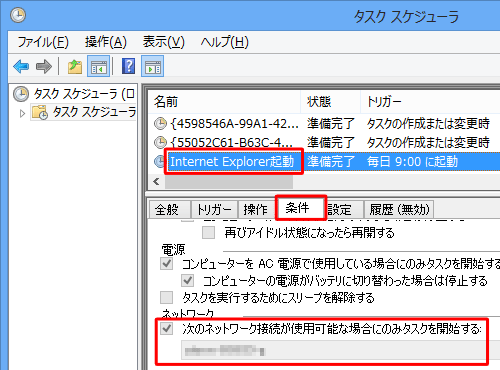Click the clock icon of {4598546A task
The image size is (500, 370).
pos(160,124)
